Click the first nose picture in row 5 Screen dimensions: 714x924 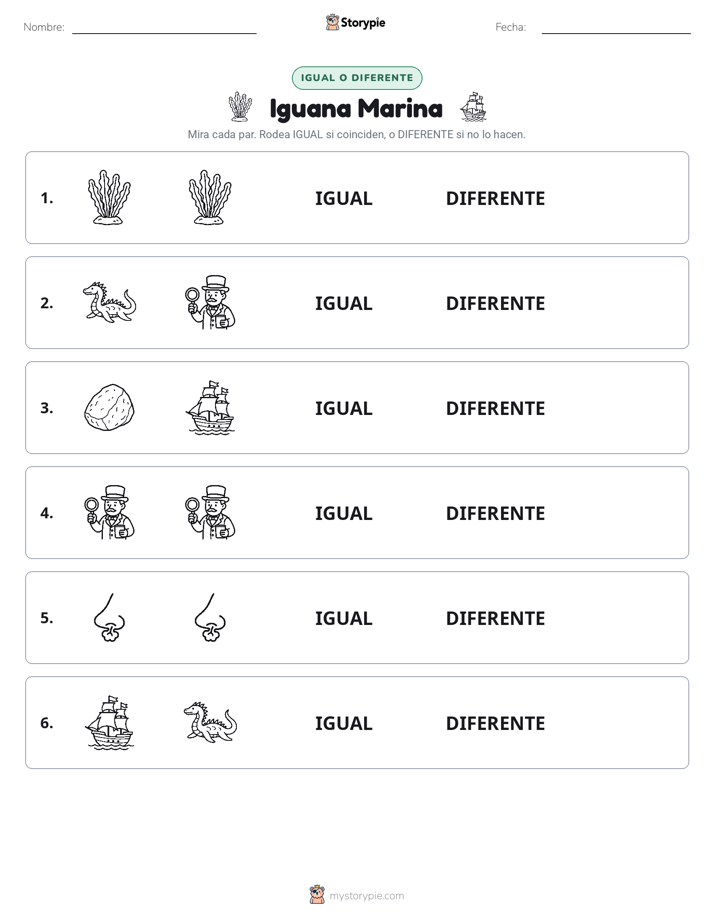point(109,618)
